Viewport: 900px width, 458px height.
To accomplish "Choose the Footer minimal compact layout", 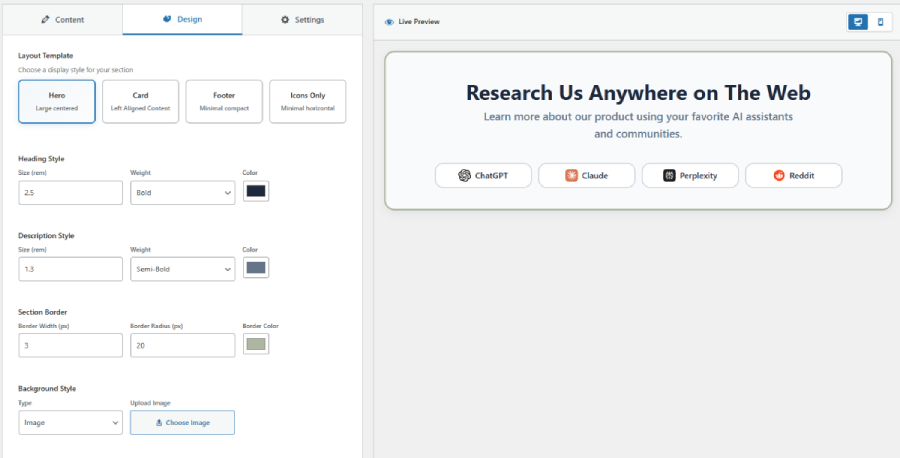I will 224,101.
